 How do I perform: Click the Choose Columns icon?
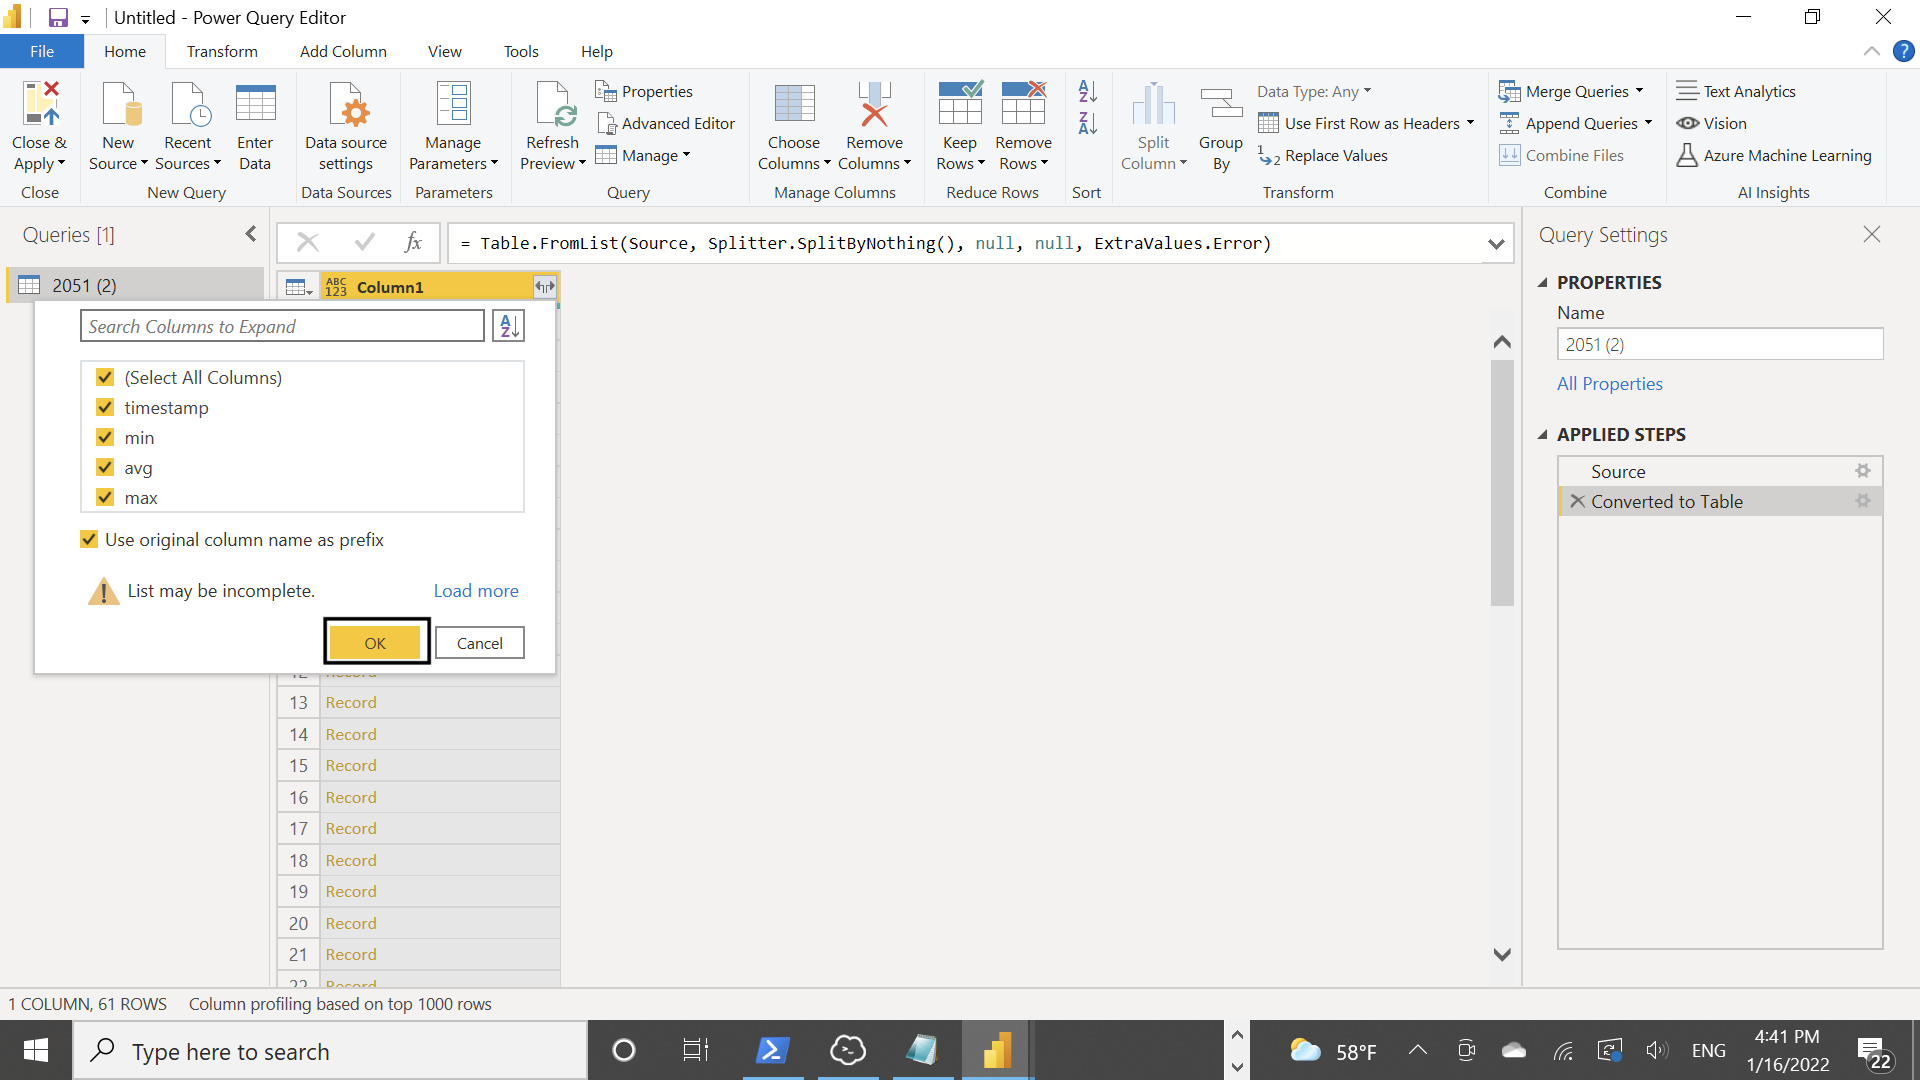coord(794,104)
